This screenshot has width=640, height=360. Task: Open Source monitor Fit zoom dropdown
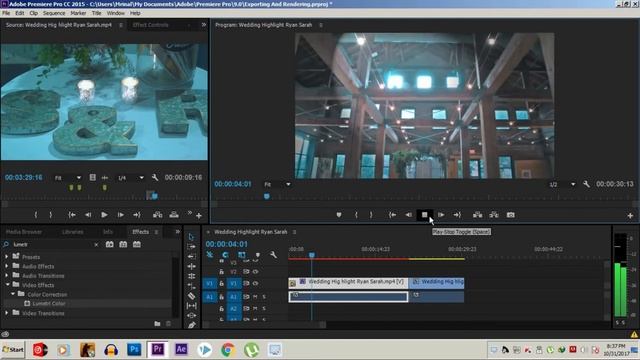tap(68, 178)
